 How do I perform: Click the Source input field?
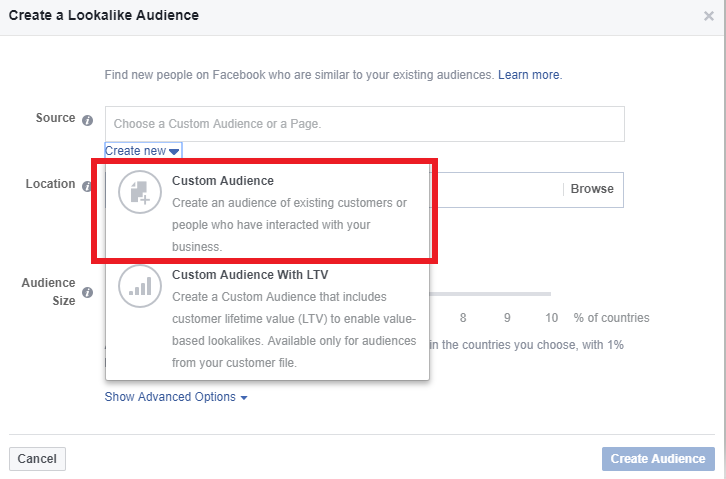pos(365,124)
